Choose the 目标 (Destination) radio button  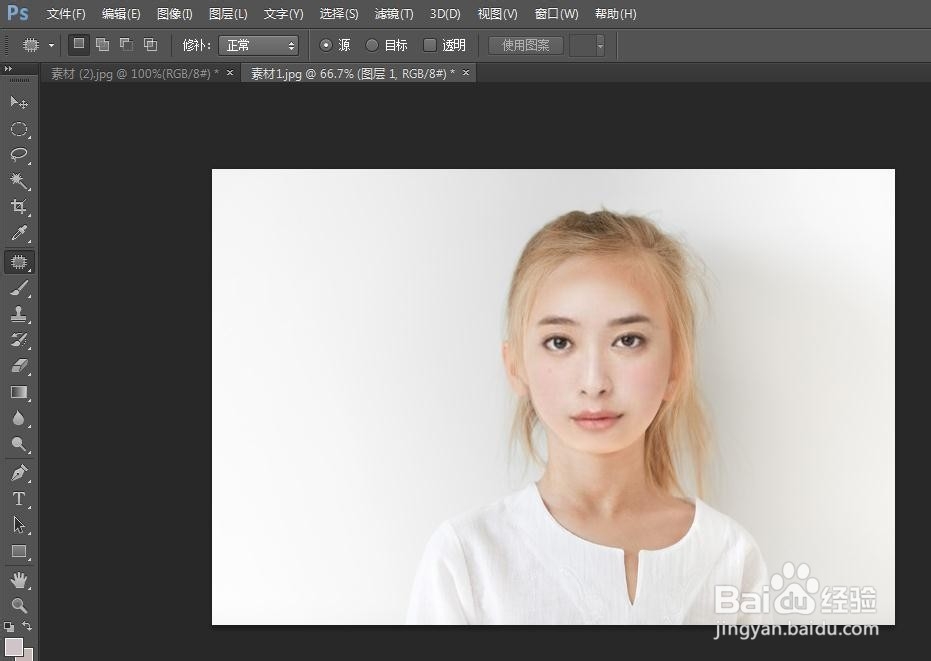(x=372, y=45)
